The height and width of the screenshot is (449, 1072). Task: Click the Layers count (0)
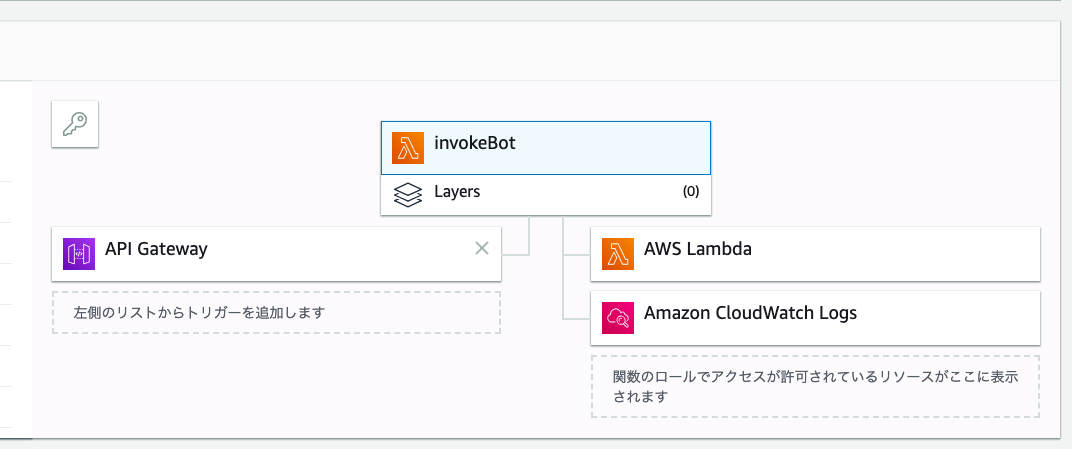pyautogui.click(x=691, y=192)
